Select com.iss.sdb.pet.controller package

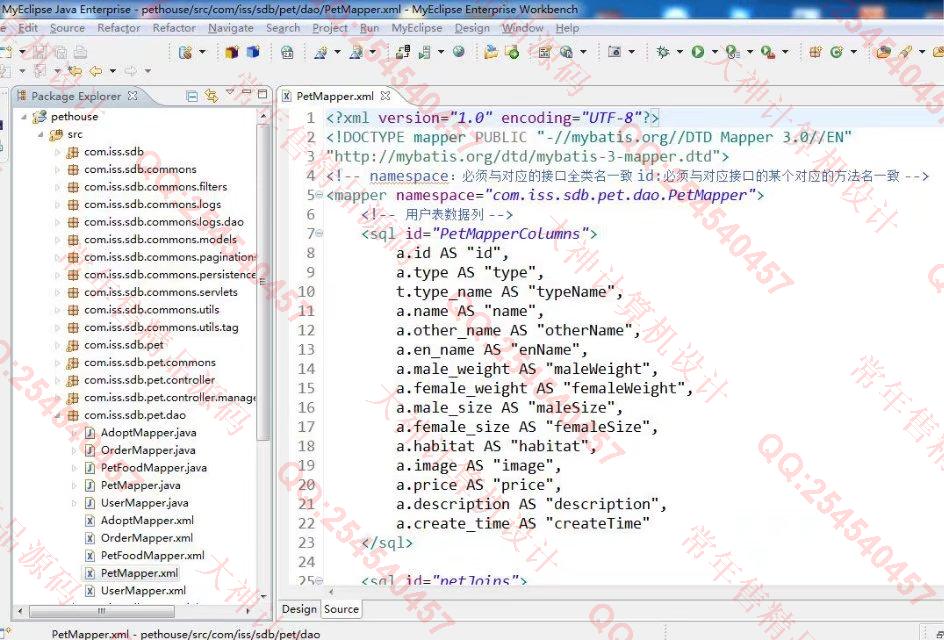point(149,380)
